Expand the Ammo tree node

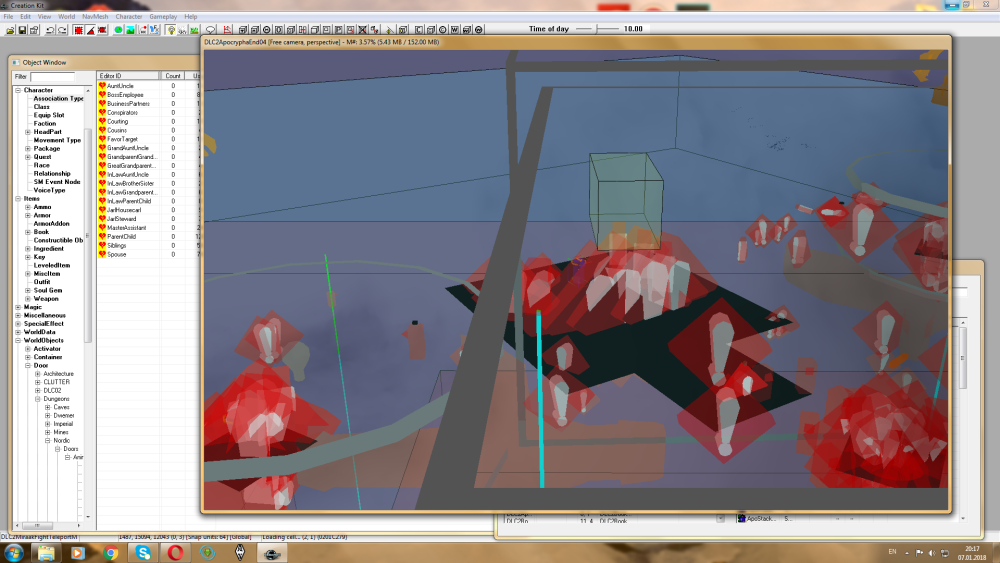click(27, 207)
